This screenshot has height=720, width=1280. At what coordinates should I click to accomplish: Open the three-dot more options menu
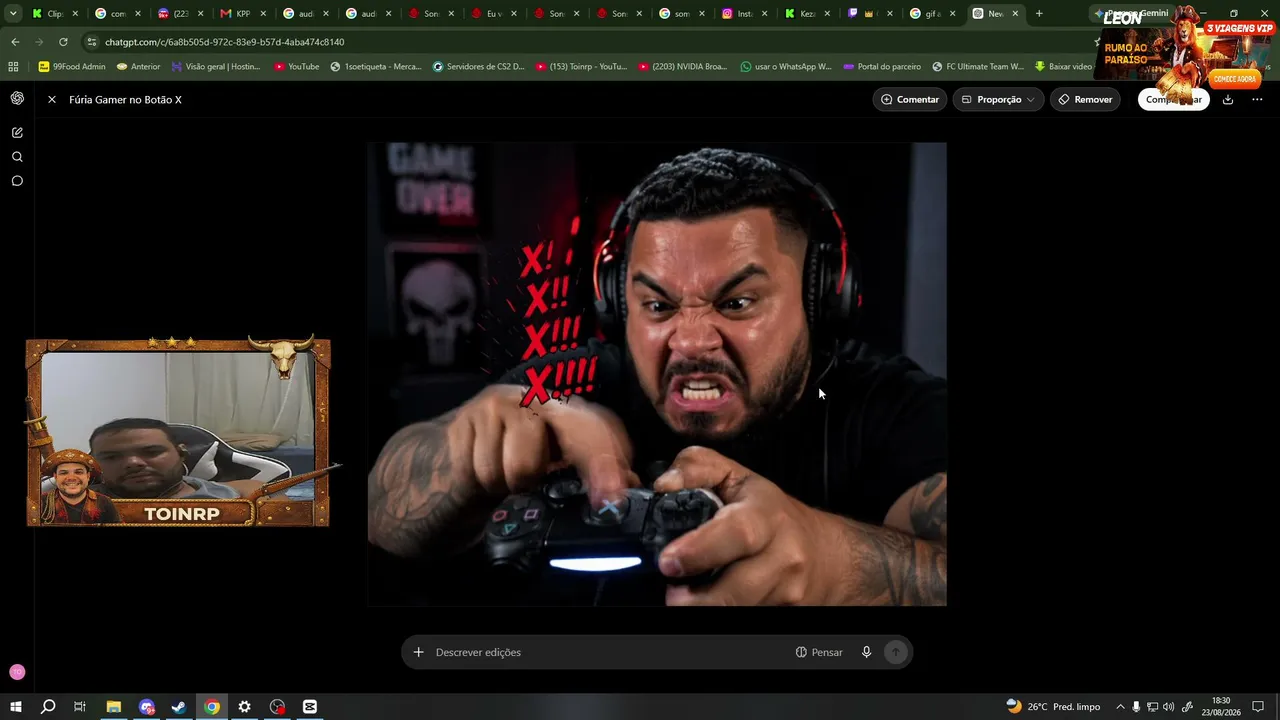[x=1257, y=99]
